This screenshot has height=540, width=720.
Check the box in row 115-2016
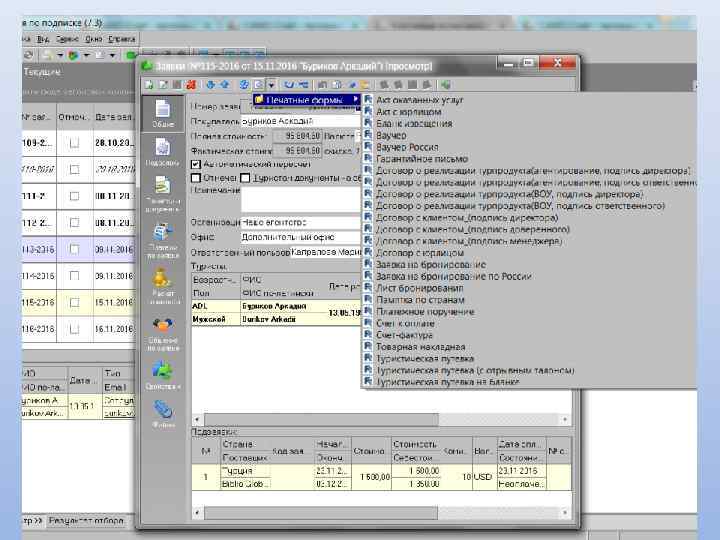point(74,303)
